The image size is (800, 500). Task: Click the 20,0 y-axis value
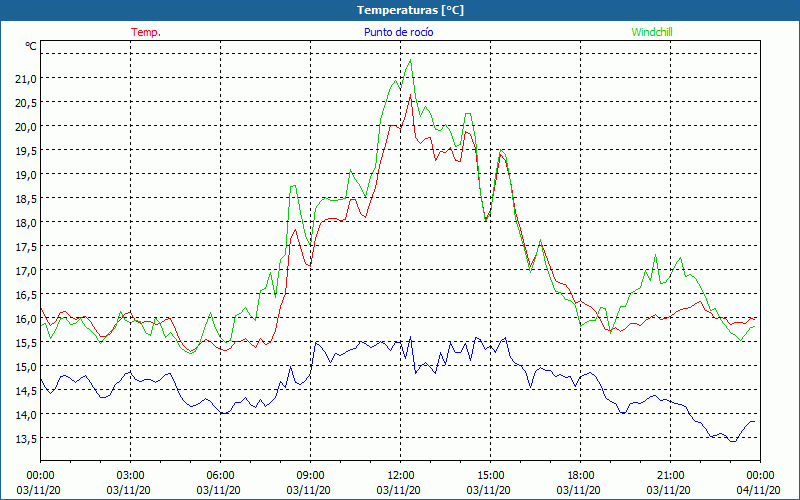tap(26, 126)
